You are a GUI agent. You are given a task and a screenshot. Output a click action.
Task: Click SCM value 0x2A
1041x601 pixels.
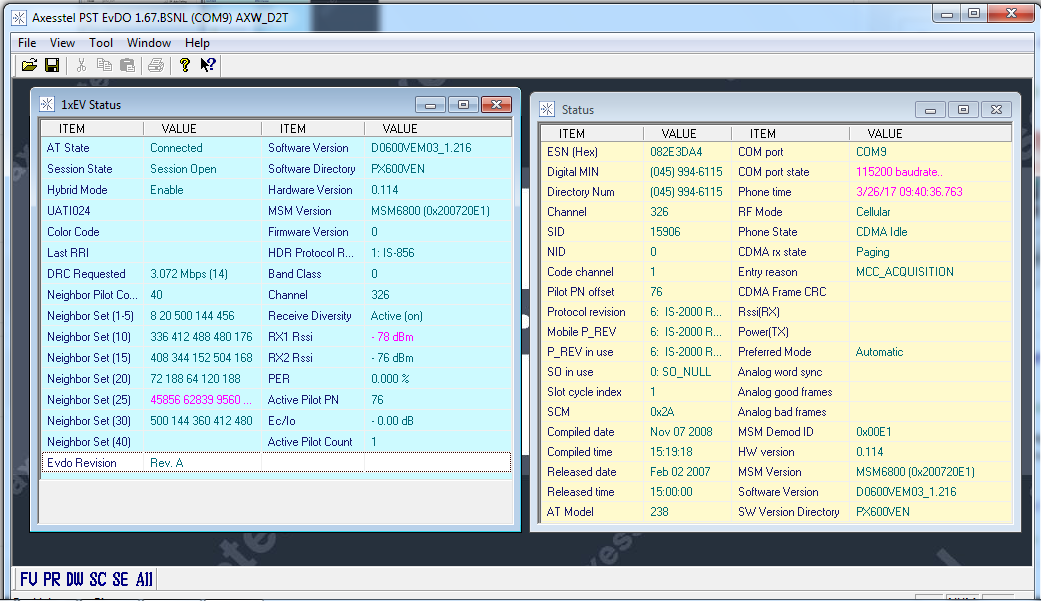662,412
